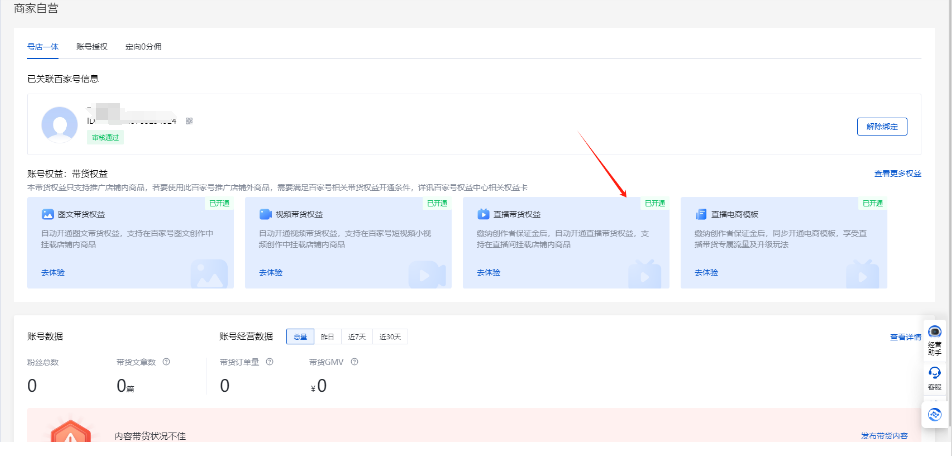Click the help icon beside 带货文章数
Screen dimensions: 952x456
166,362
